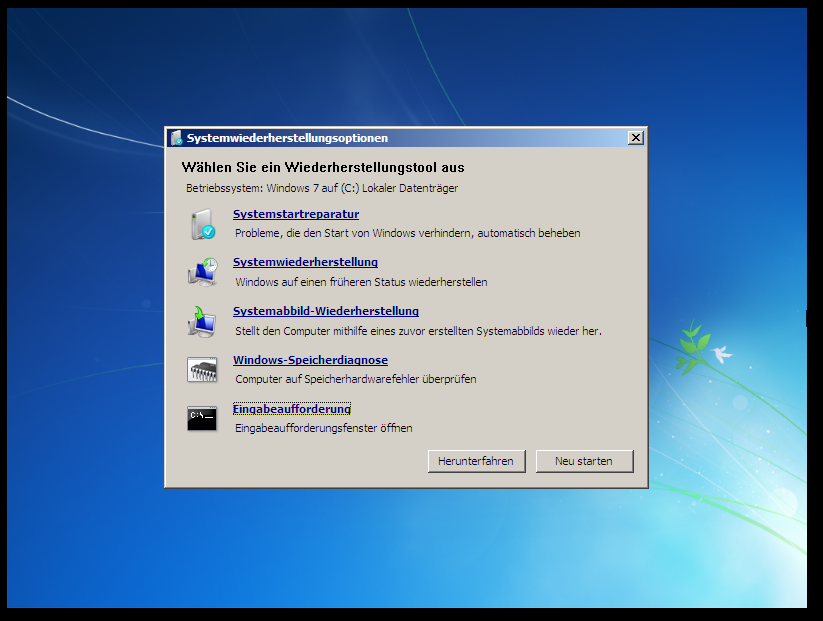823x621 pixels.
Task: Click the Neu starten button
Action: [584, 461]
